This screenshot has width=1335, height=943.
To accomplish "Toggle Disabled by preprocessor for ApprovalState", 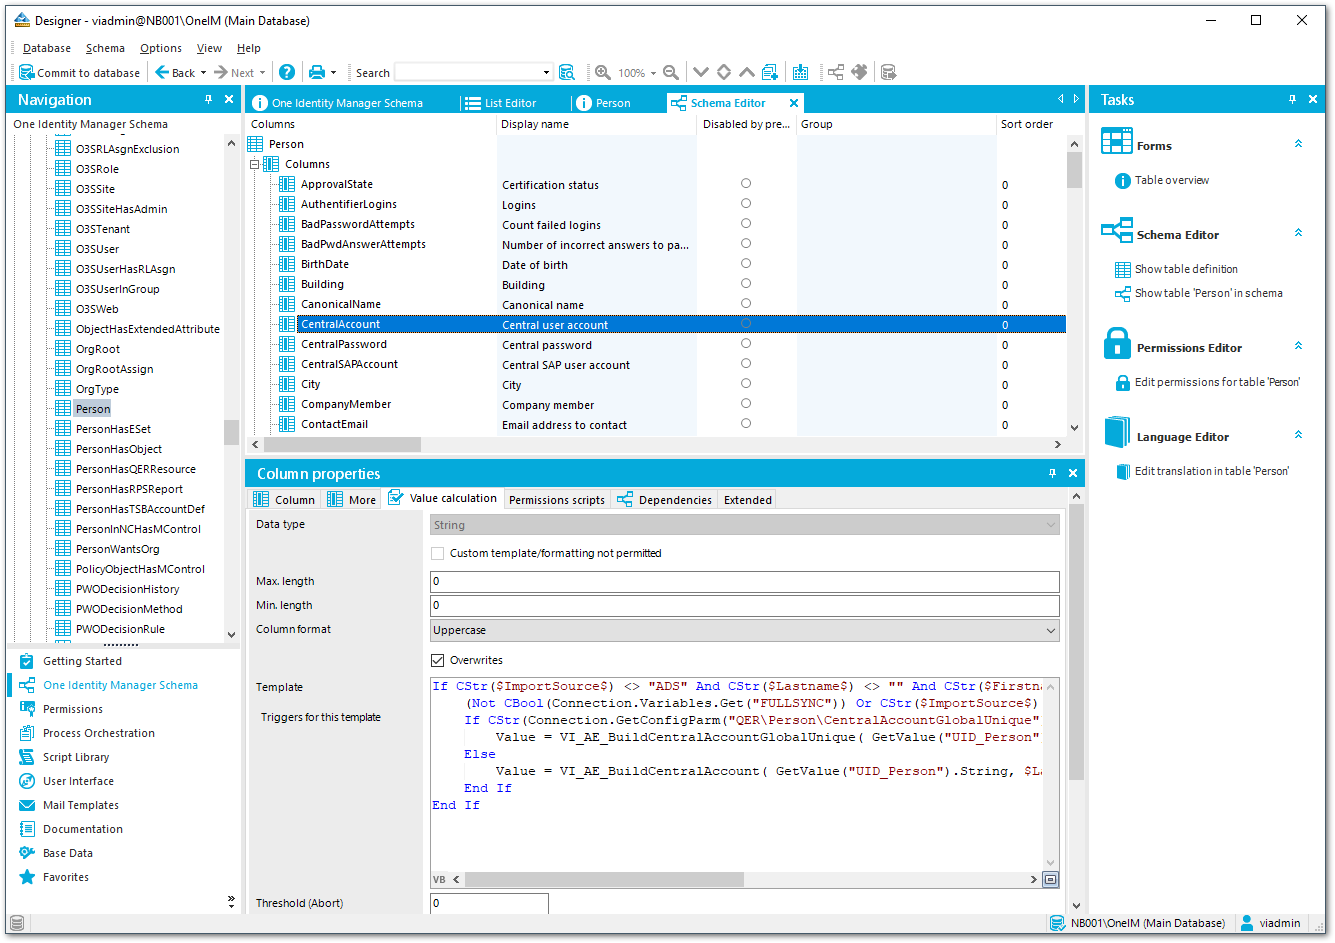I will tap(746, 184).
